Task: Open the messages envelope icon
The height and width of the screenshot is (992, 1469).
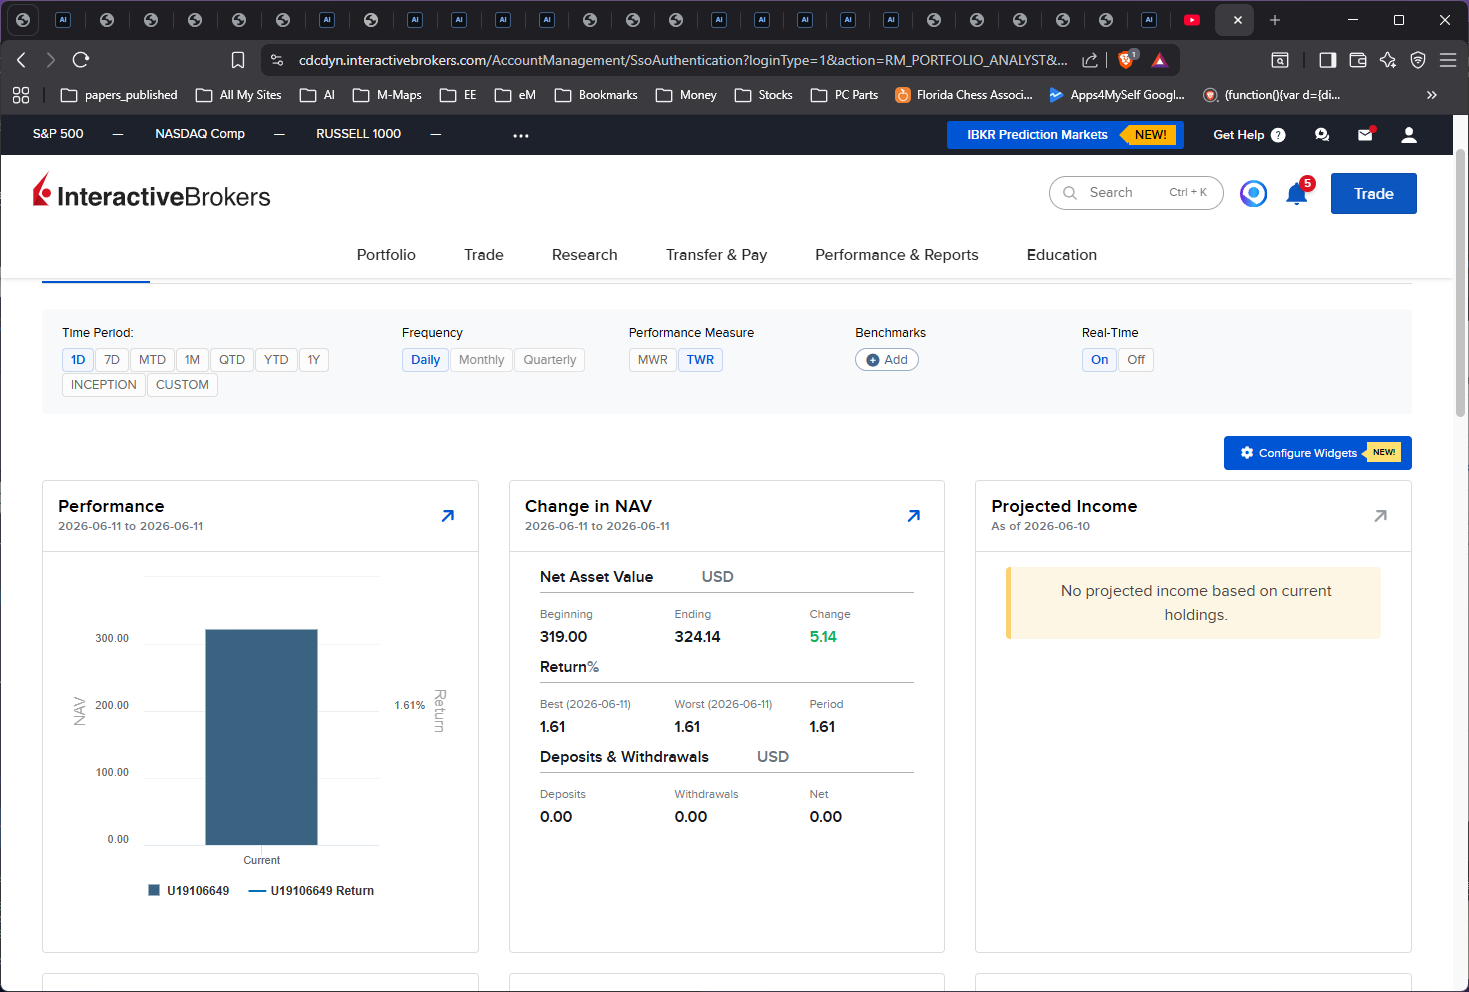Action: pos(1365,135)
